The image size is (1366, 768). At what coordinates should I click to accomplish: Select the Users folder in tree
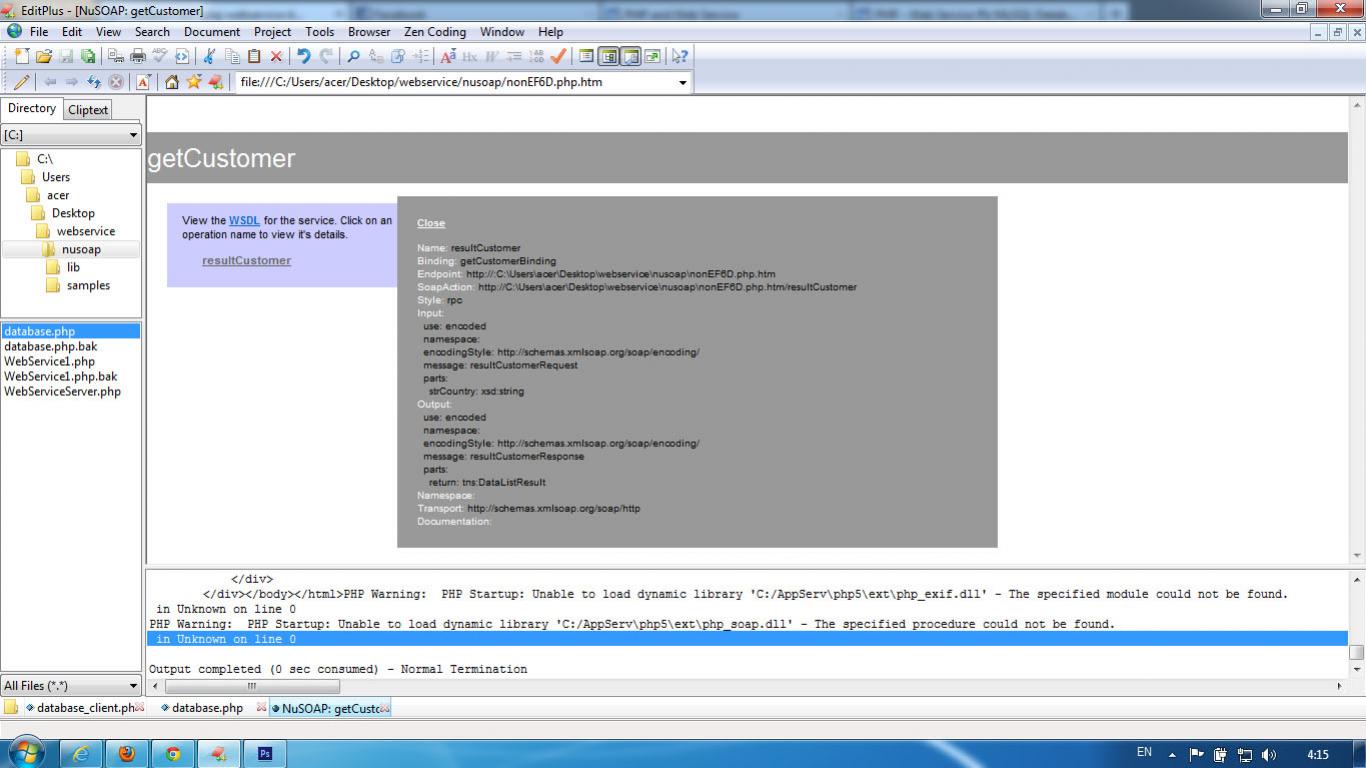[x=56, y=177]
